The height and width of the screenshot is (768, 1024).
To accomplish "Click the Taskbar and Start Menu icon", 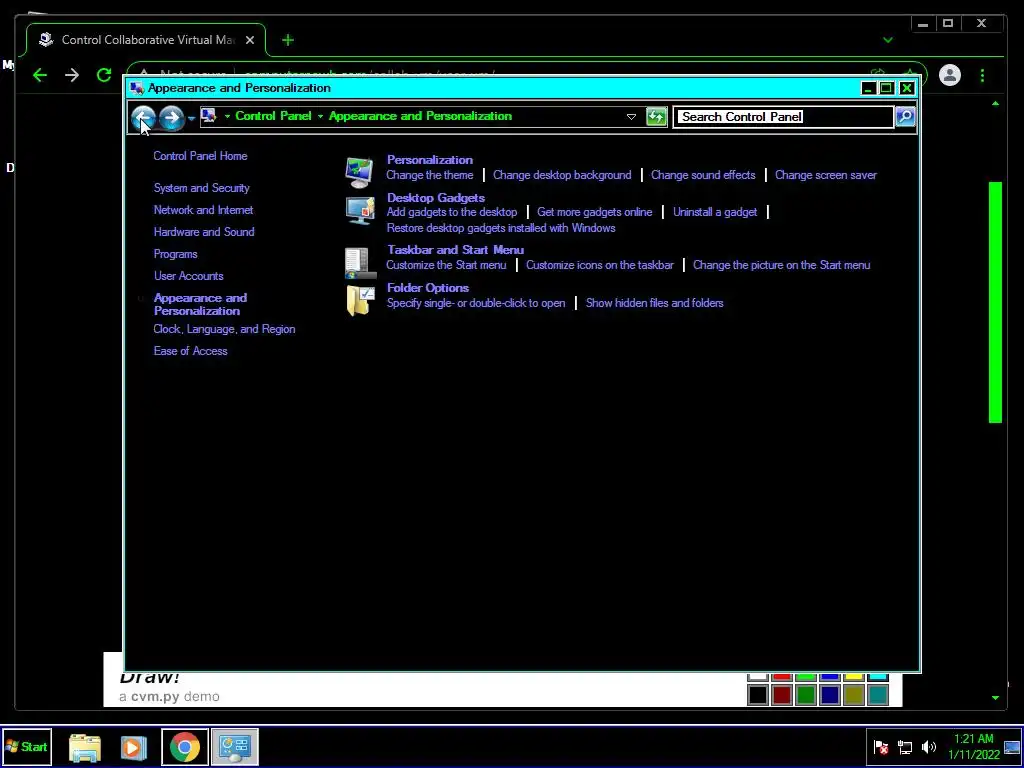I will (360, 264).
